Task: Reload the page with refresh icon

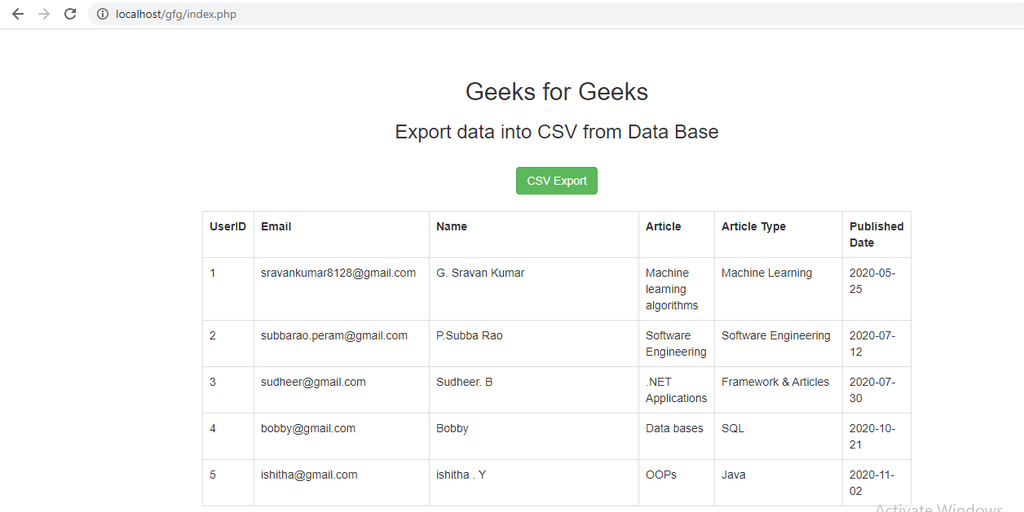Action: click(69, 14)
